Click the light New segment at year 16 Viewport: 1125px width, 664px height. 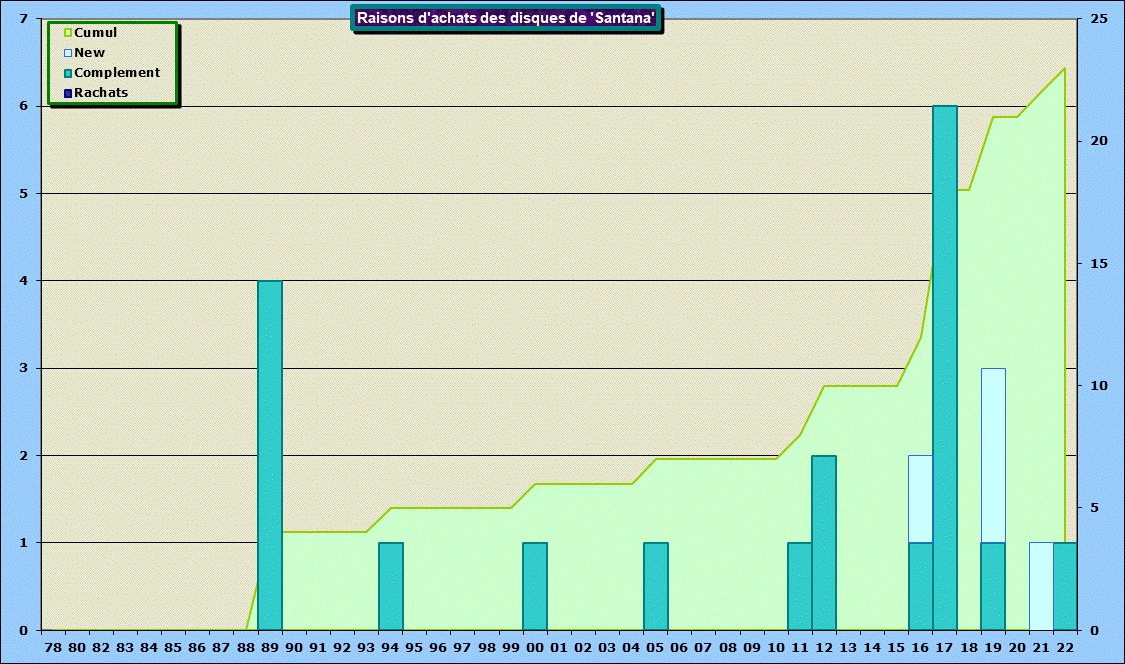coord(920,498)
